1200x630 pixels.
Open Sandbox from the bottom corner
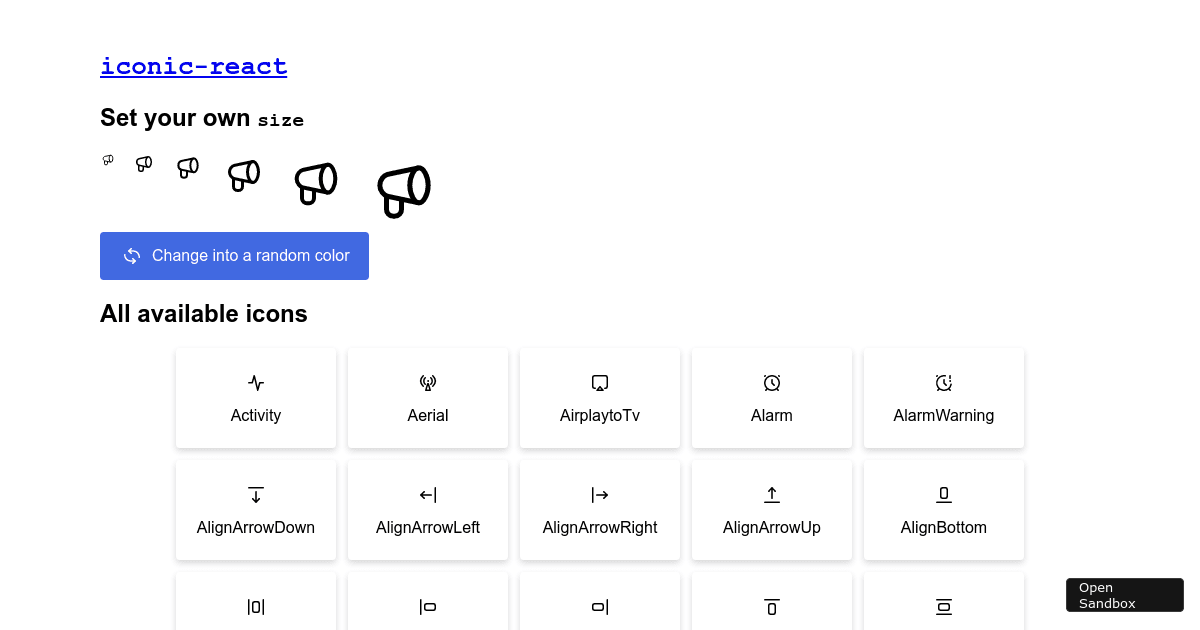pyautogui.click(x=1124, y=594)
